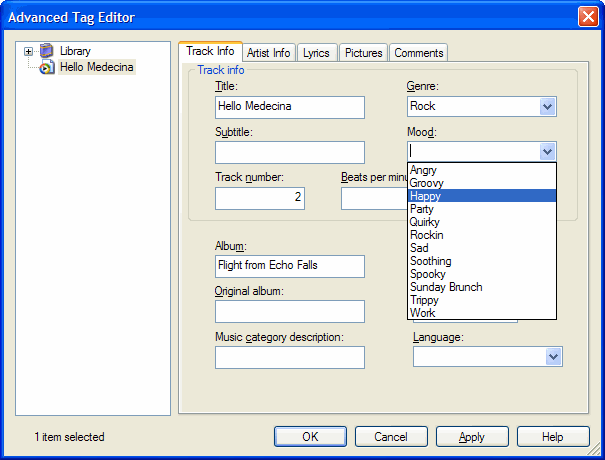Close the Mood dropdown using its arrow
The height and width of the screenshot is (460, 605).
coord(547,152)
